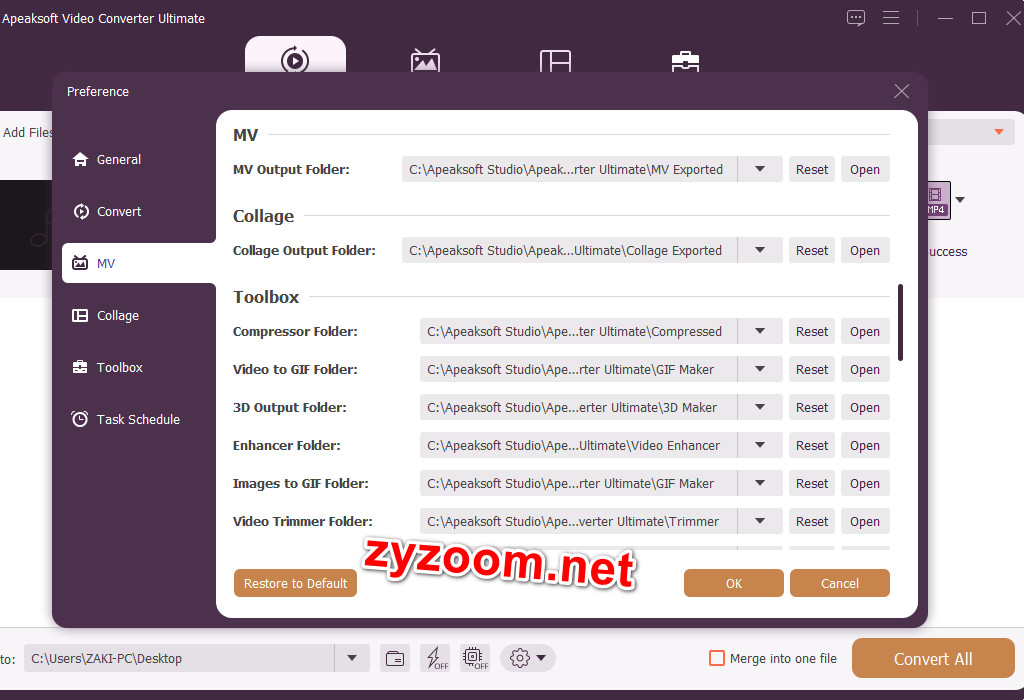
Task: Expand MV Output Folder dropdown
Action: click(760, 169)
